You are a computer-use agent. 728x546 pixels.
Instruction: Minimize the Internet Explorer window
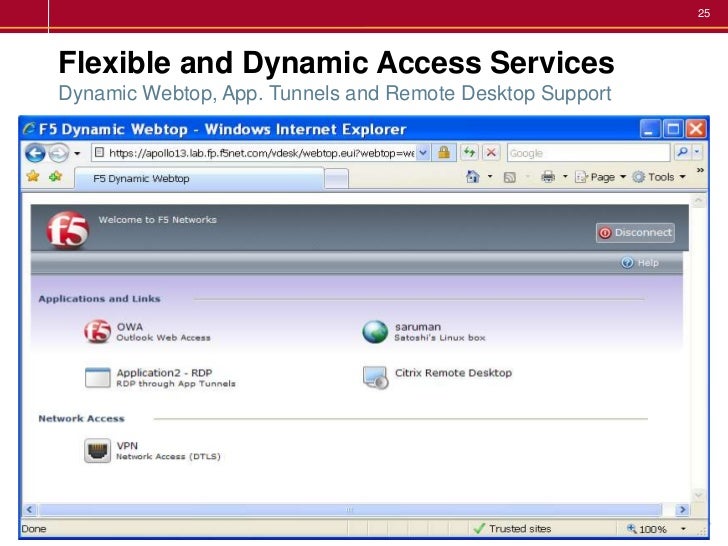click(650, 129)
